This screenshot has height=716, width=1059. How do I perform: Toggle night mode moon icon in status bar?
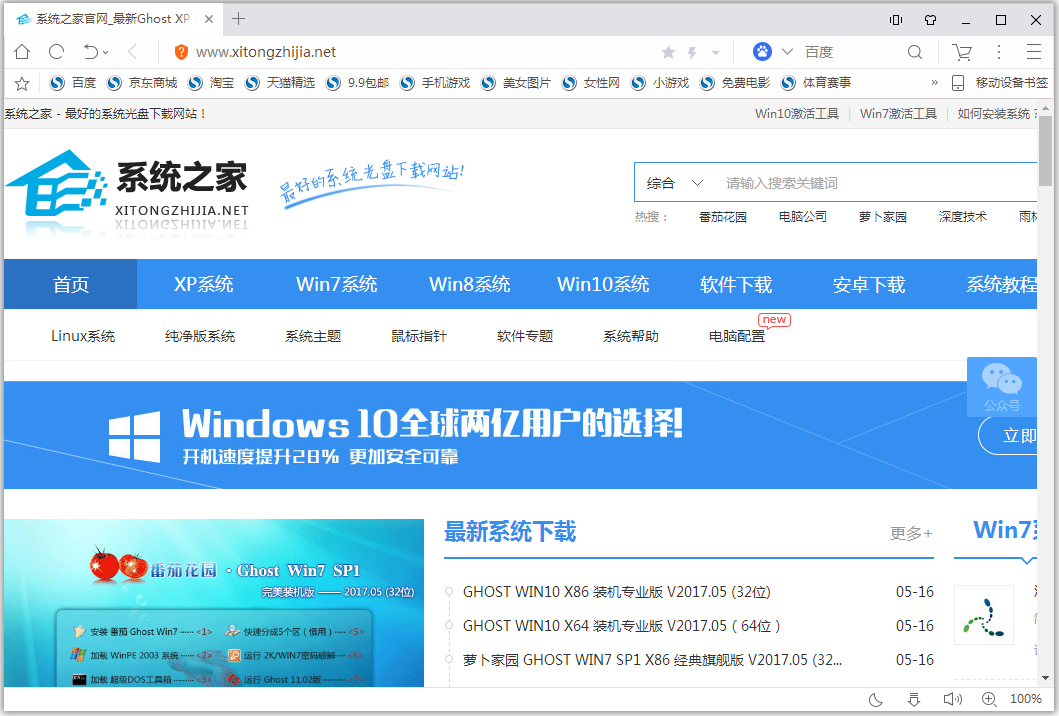coord(875,700)
